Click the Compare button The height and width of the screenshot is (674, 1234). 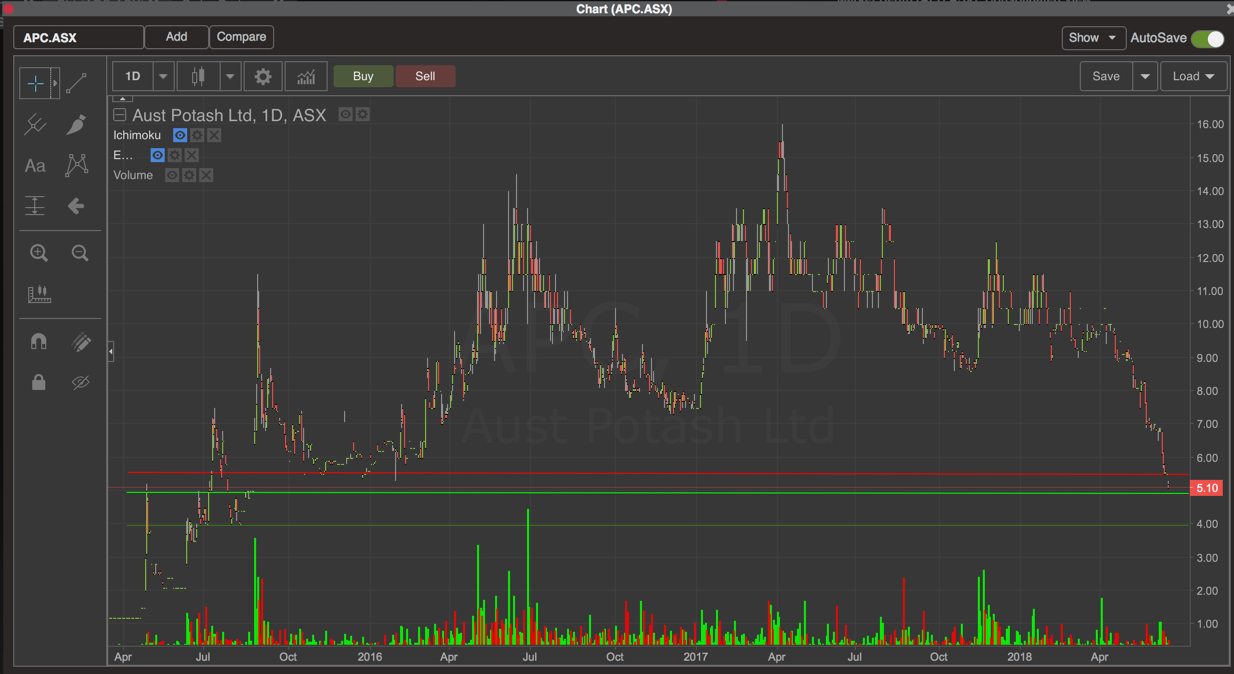[x=242, y=37]
